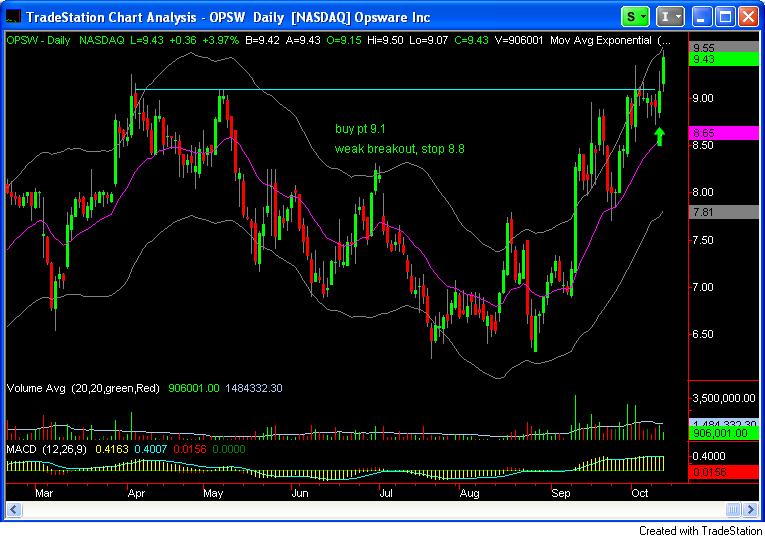The width and height of the screenshot is (765, 537).
Task: Click the 'Mov Avg Exponential' indicator label
Action: [x=601, y=40]
